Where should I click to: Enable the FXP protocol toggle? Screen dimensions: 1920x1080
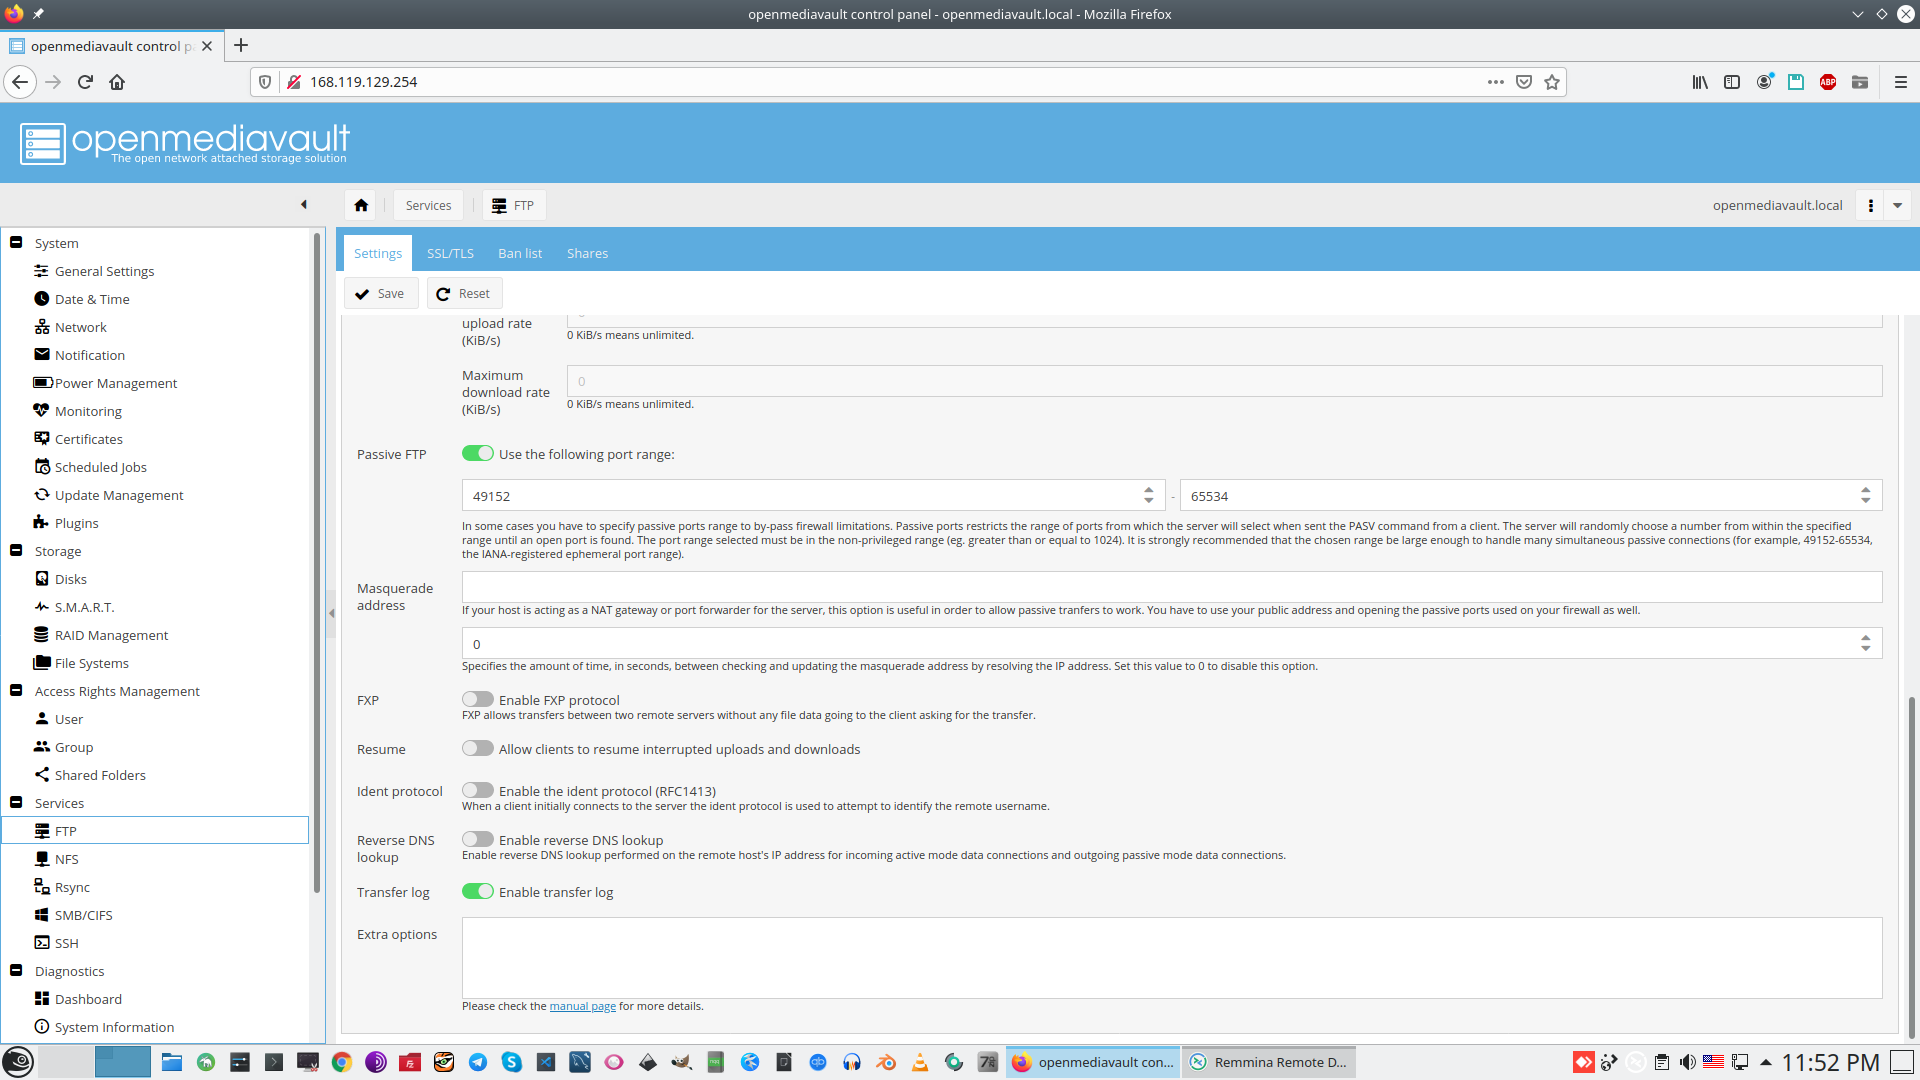tap(478, 700)
